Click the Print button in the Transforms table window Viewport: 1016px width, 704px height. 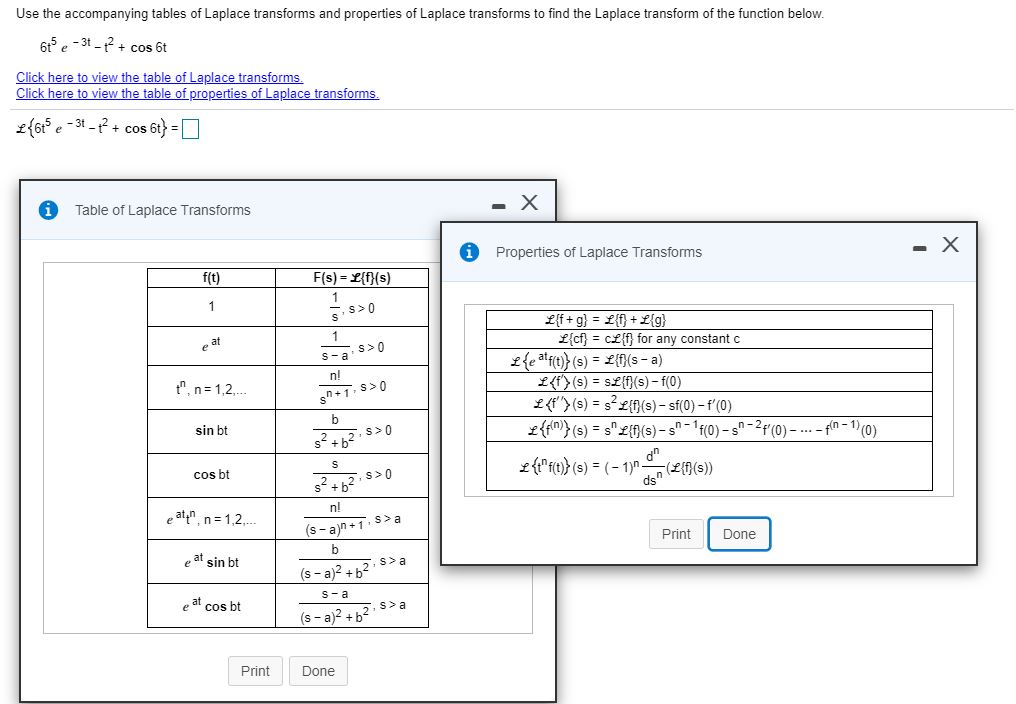(255, 671)
